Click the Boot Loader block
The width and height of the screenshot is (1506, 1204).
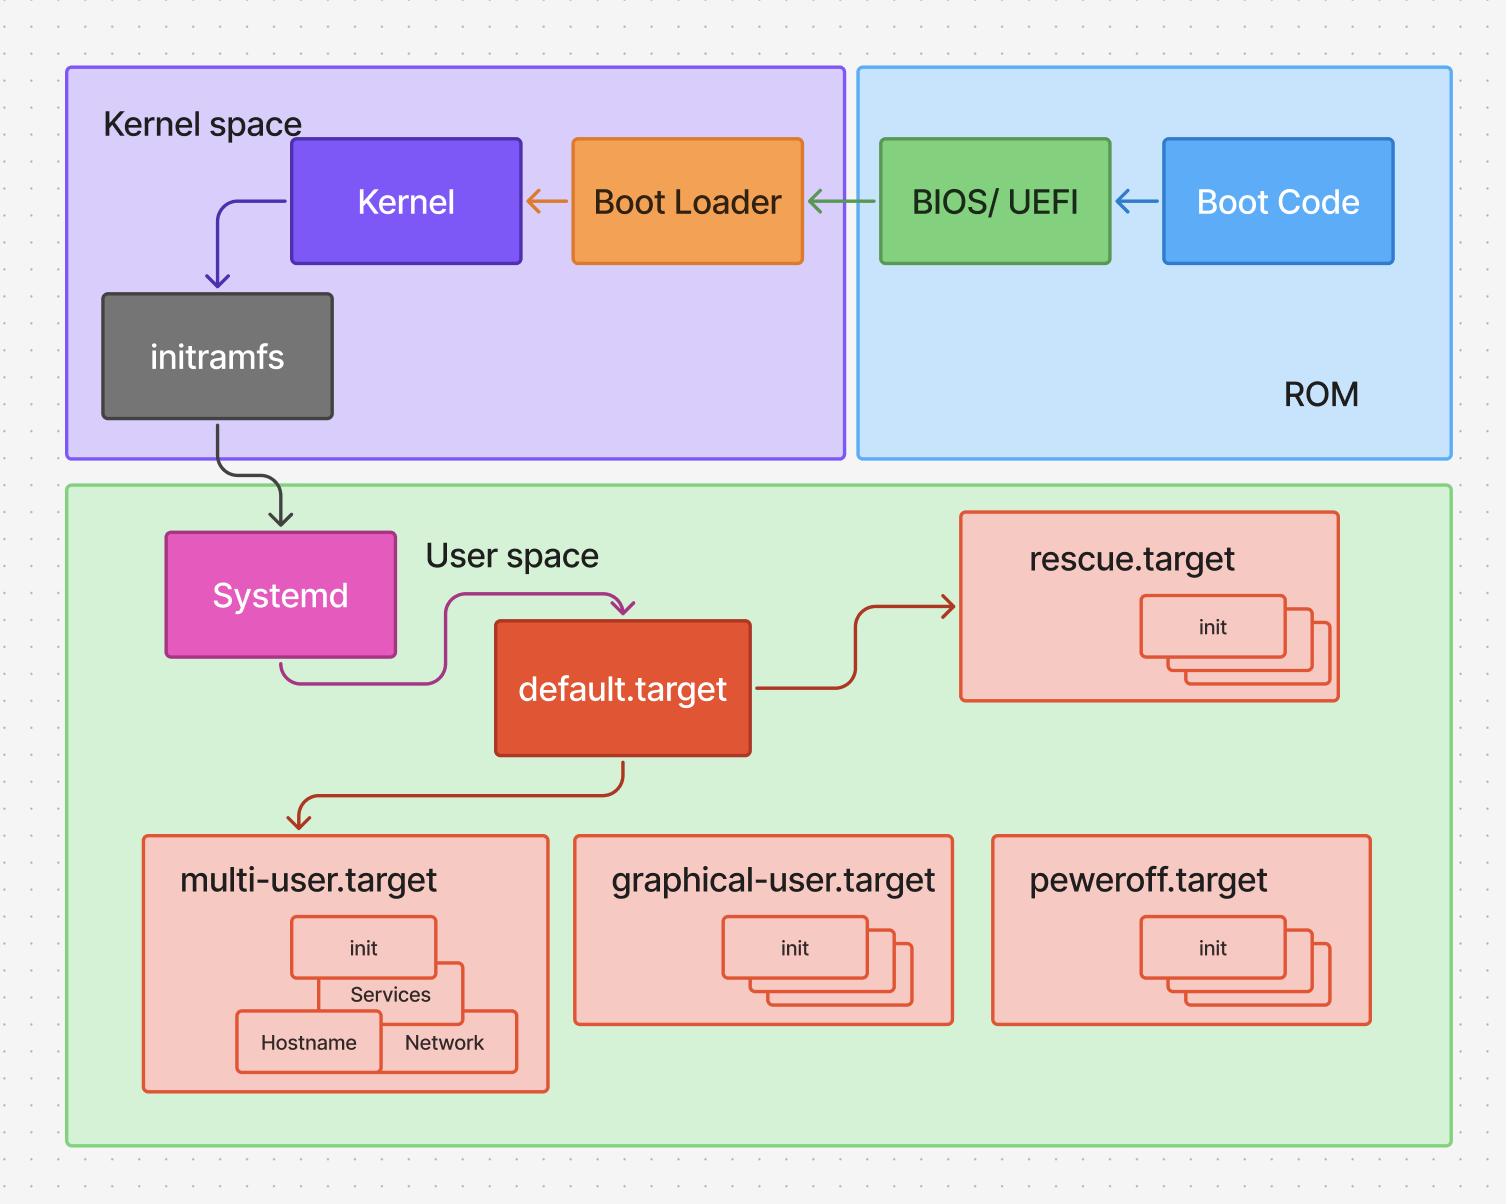pyautogui.click(x=687, y=201)
